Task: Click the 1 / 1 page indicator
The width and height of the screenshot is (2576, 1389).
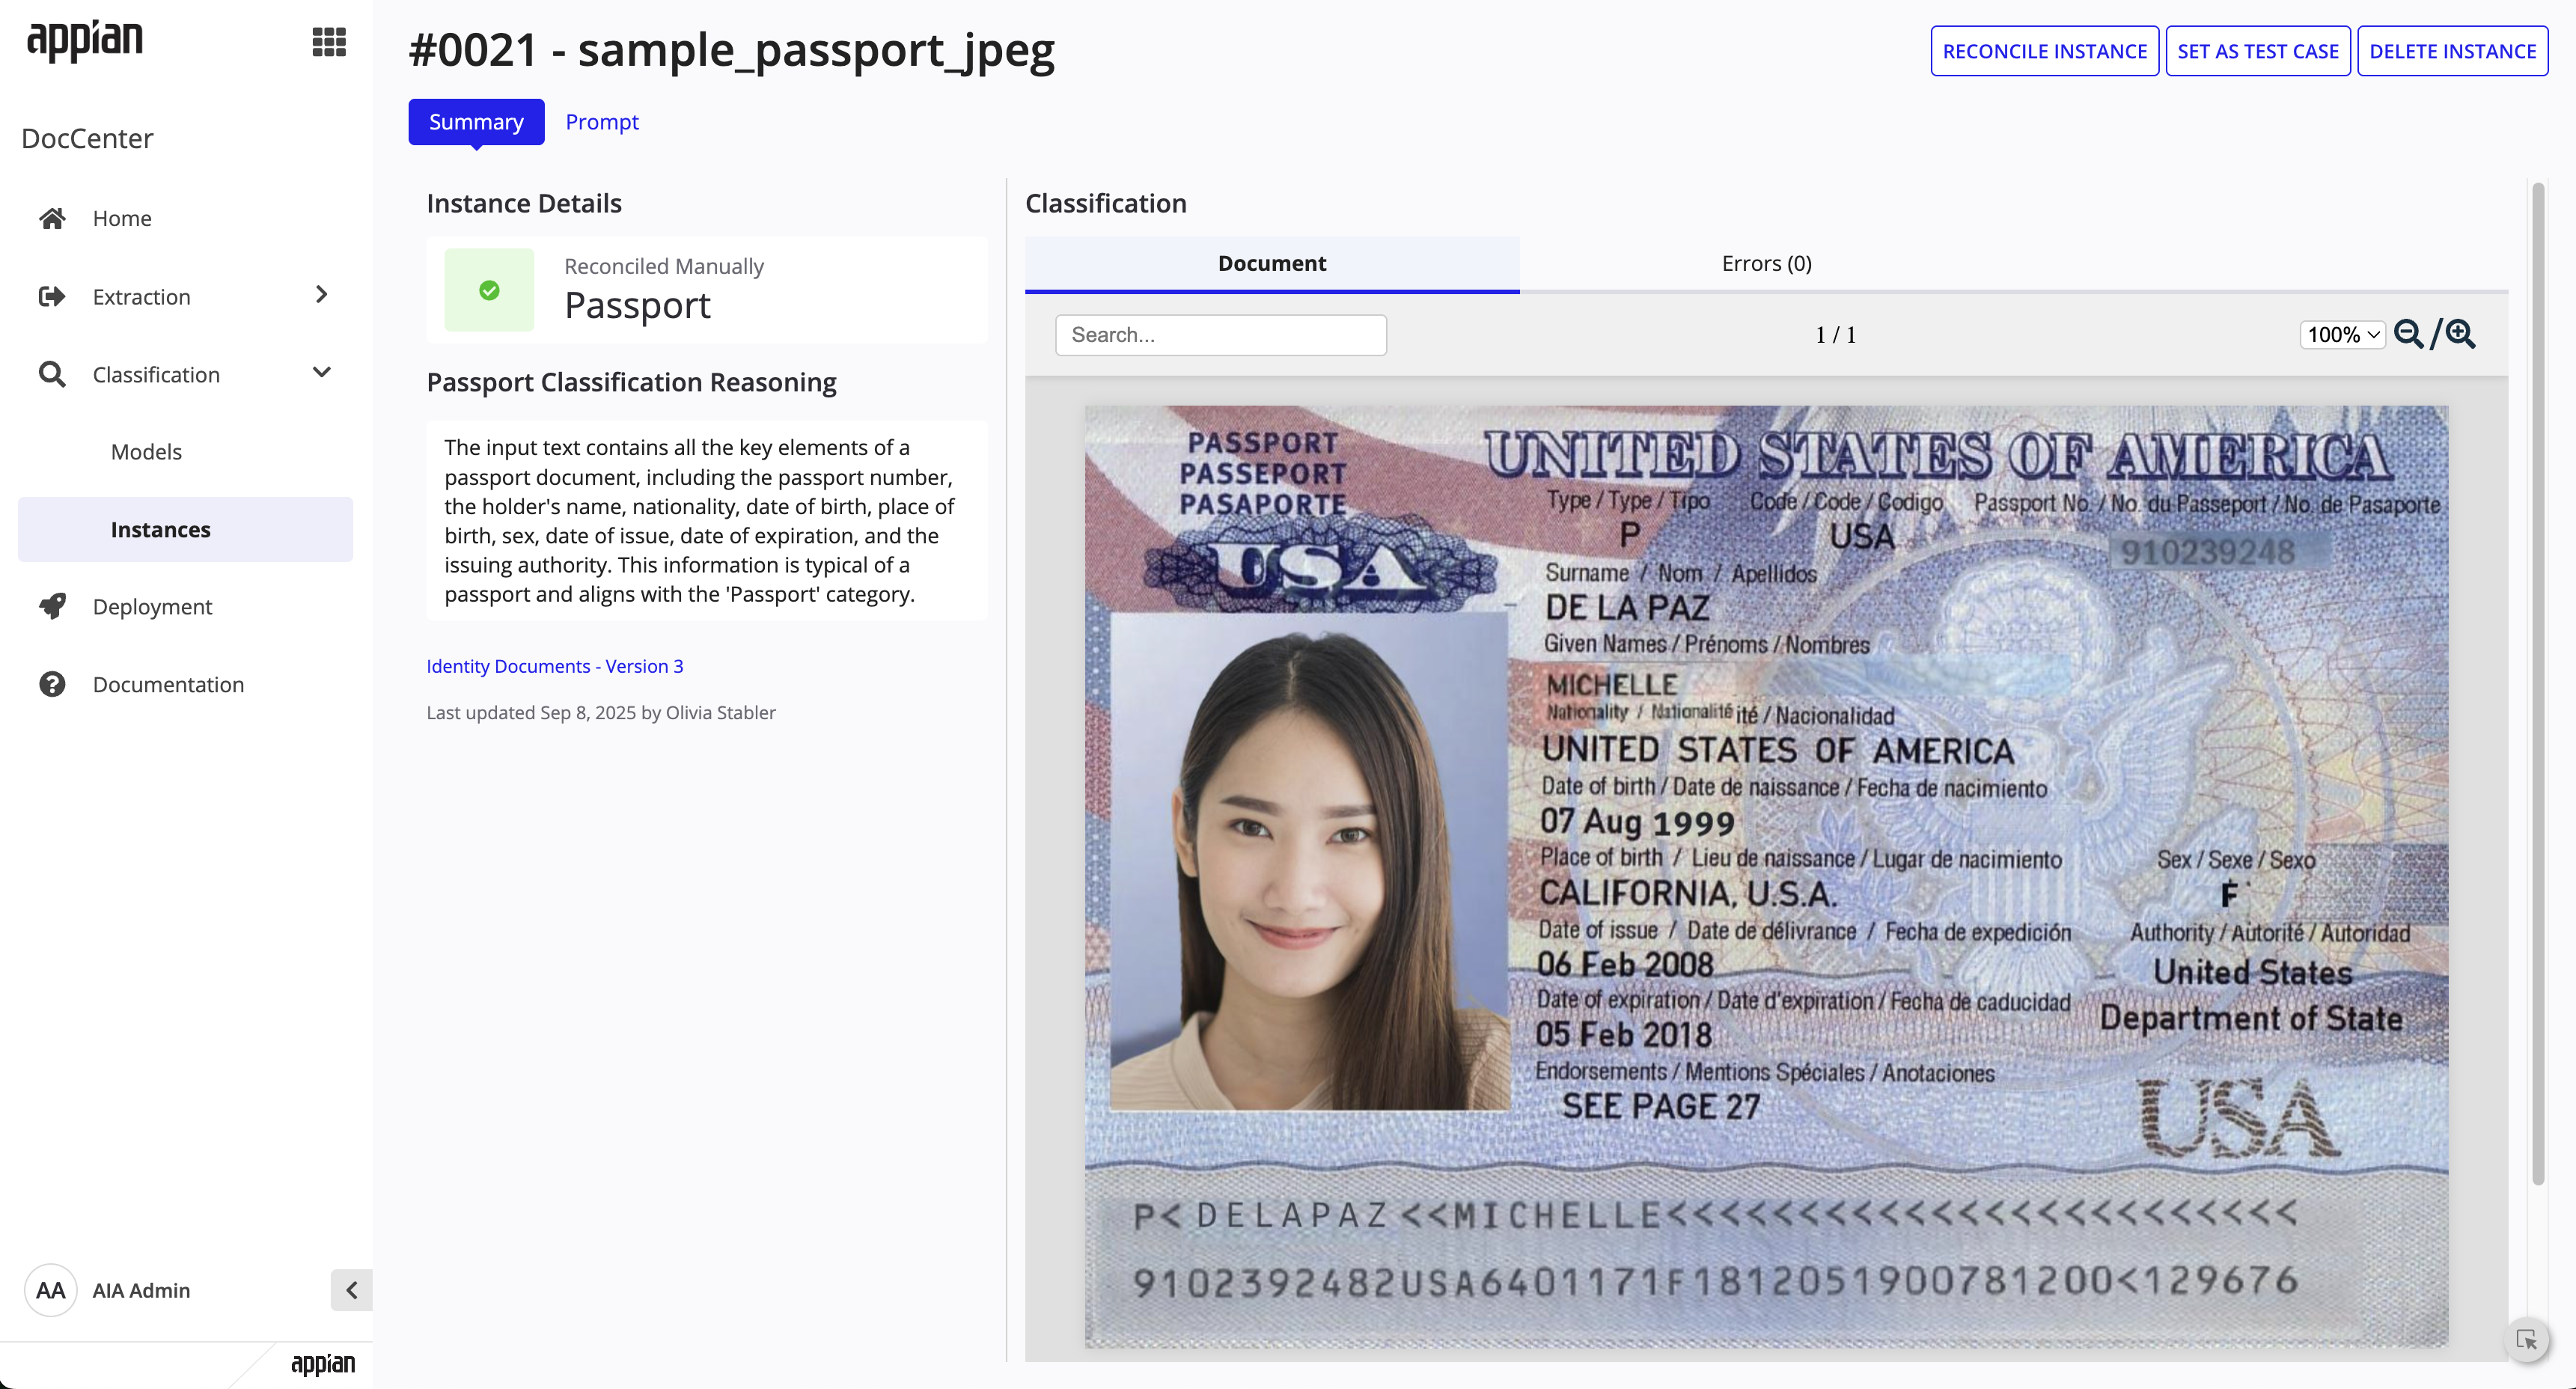Action: pyautogui.click(x=1836, y=335)
